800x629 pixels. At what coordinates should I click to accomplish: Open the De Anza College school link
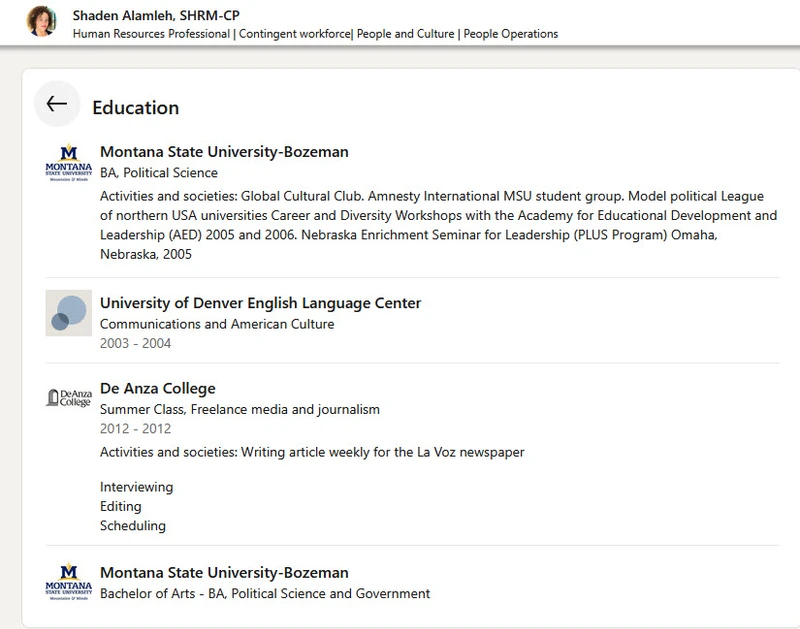click(x=158, y=389)
